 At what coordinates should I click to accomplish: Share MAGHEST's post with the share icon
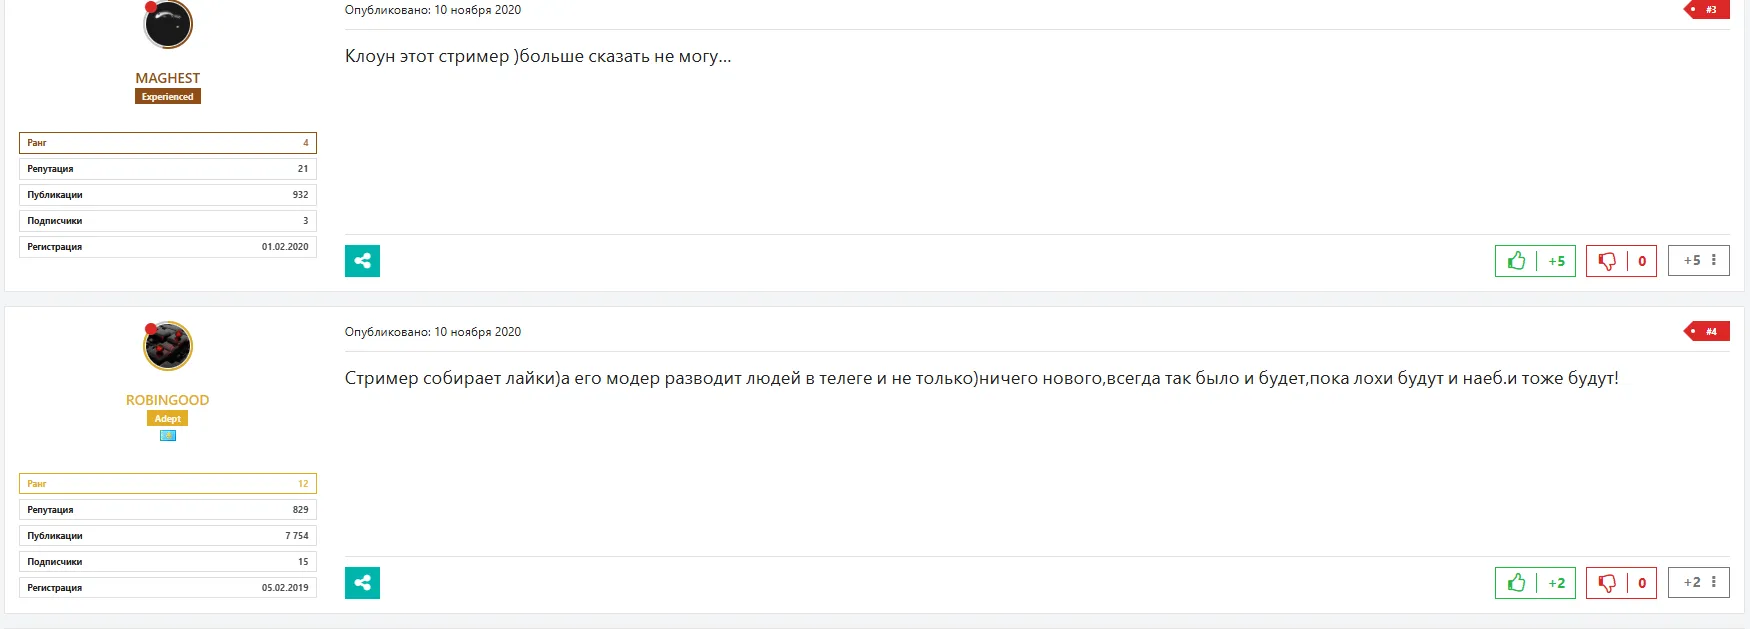[x=362, y=261]
